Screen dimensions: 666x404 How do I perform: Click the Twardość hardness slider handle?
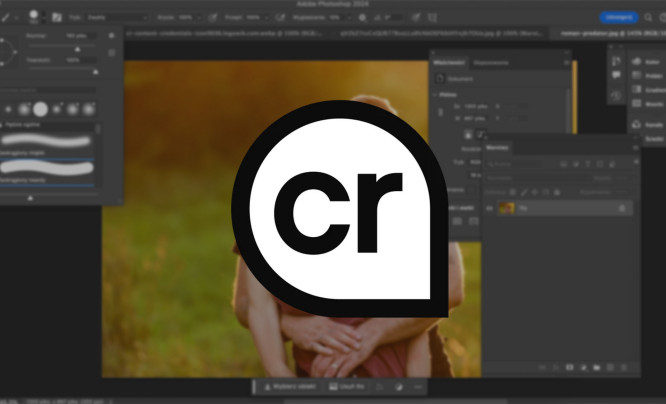(96, 72)
